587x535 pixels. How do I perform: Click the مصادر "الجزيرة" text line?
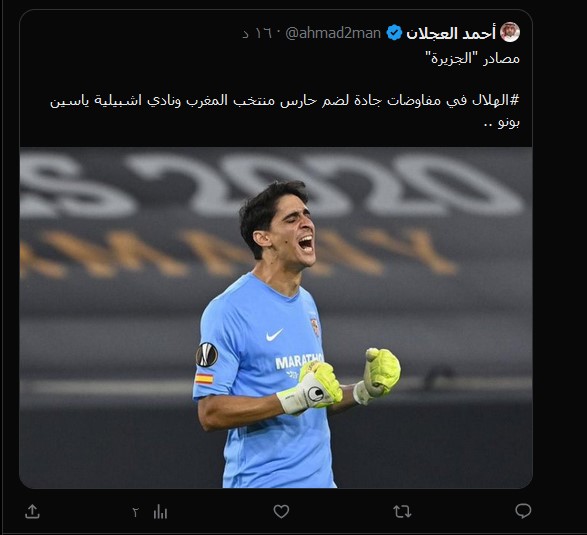(472, 59)
